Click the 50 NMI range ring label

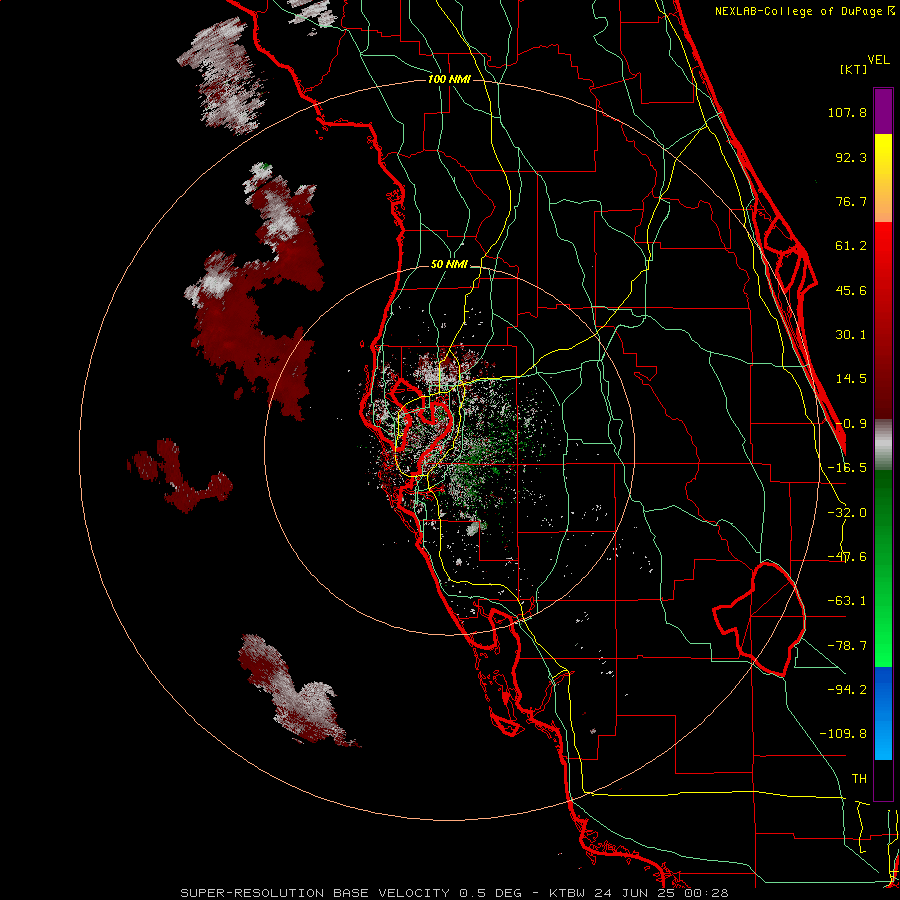coord(449,265)
